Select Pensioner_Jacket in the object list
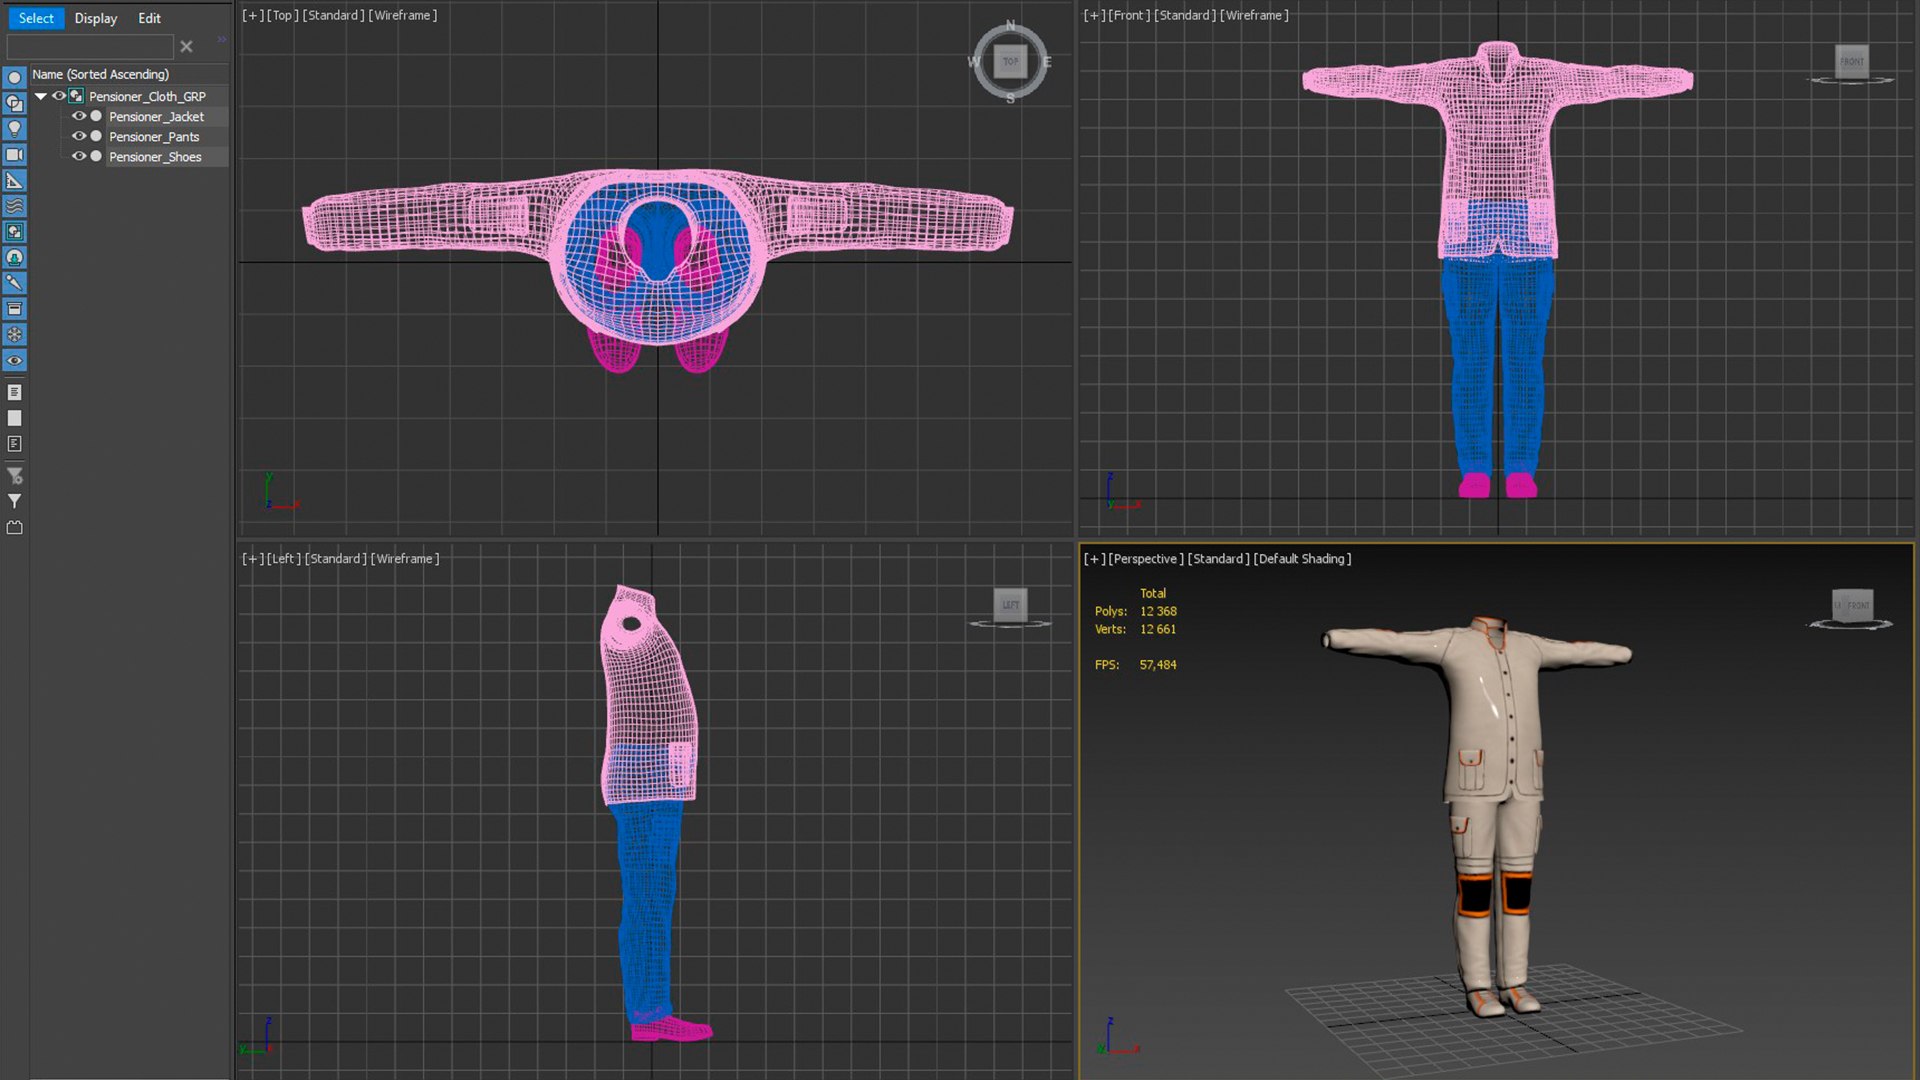The height and width of the screenshot is (1080, 1920). 156,116
